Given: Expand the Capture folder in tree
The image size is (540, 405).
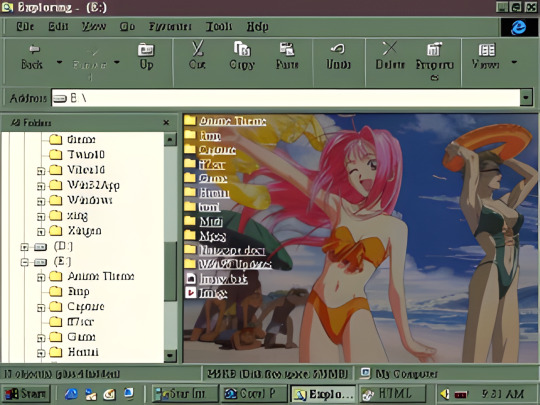Looking at the screenshot, I should click(41, 308).
